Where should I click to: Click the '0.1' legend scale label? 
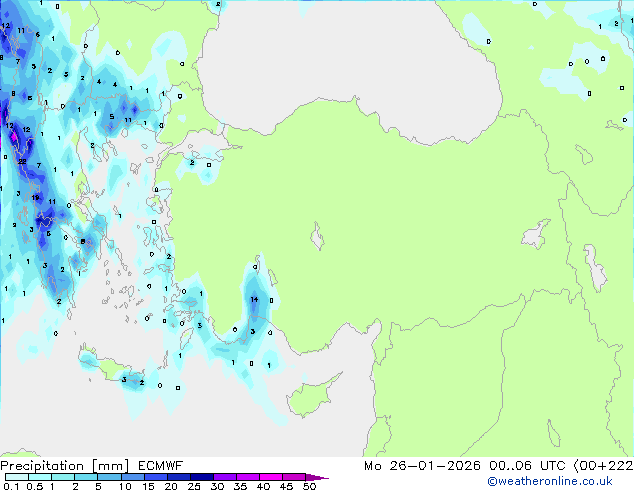pos(11,486)
